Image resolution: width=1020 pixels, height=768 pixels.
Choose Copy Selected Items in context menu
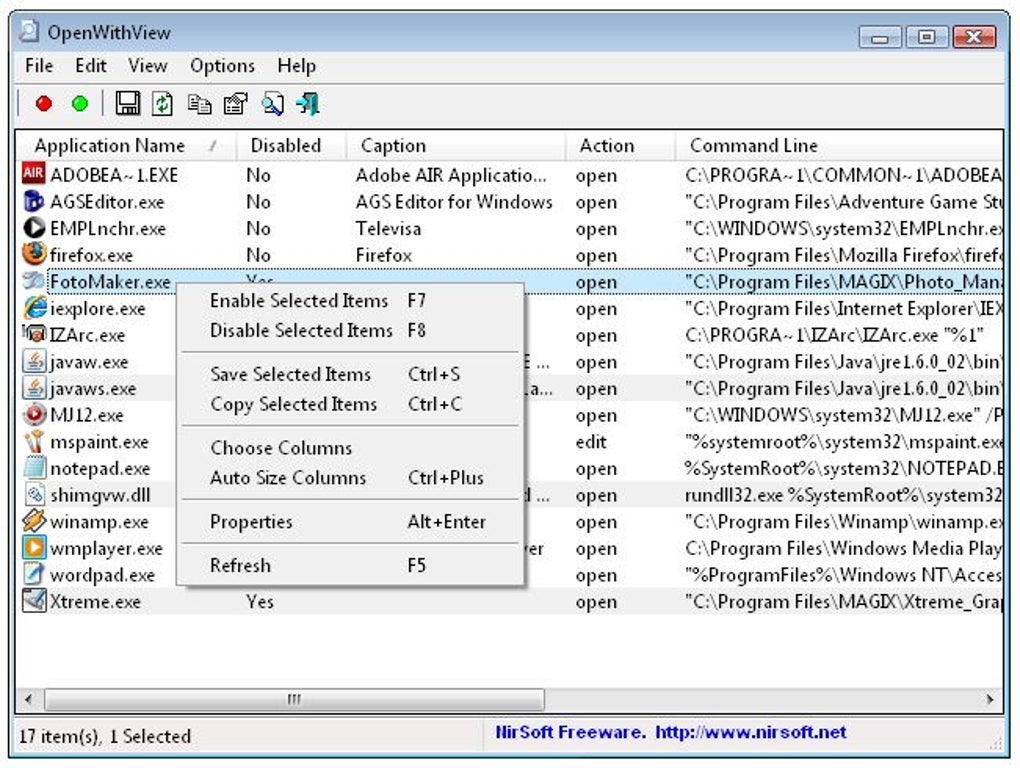pos(350,404)
